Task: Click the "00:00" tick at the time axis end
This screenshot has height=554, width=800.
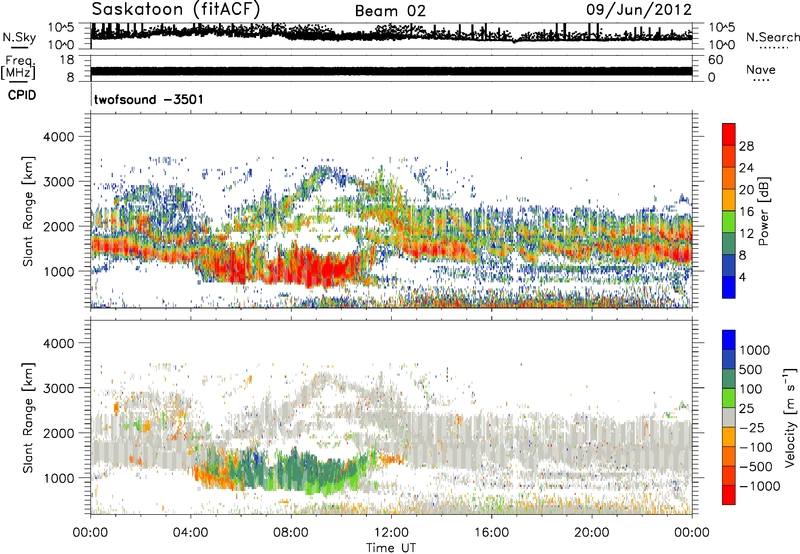Action: point(692,533)
